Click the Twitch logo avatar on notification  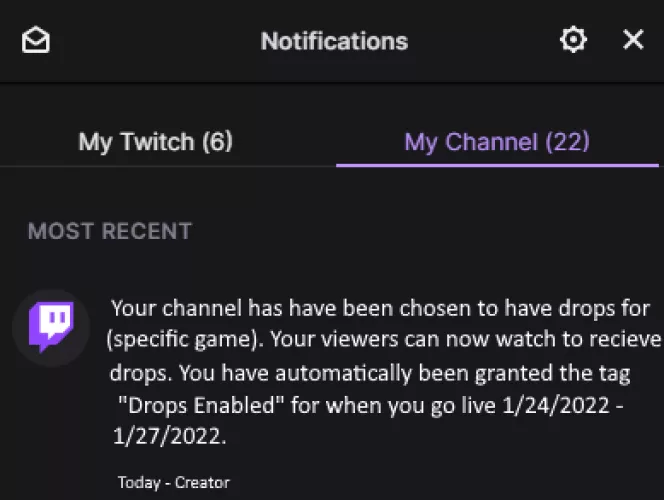[x=50, y=327]
